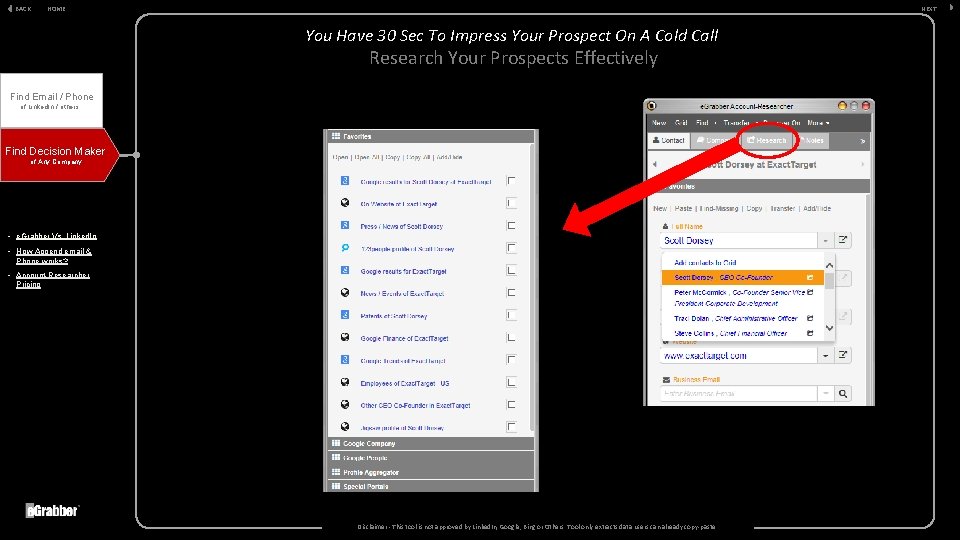The height and width of the screenshot is (540, 960).
Task: Click the edit icon beside Full Name field
Action: (x=843, y=240)
